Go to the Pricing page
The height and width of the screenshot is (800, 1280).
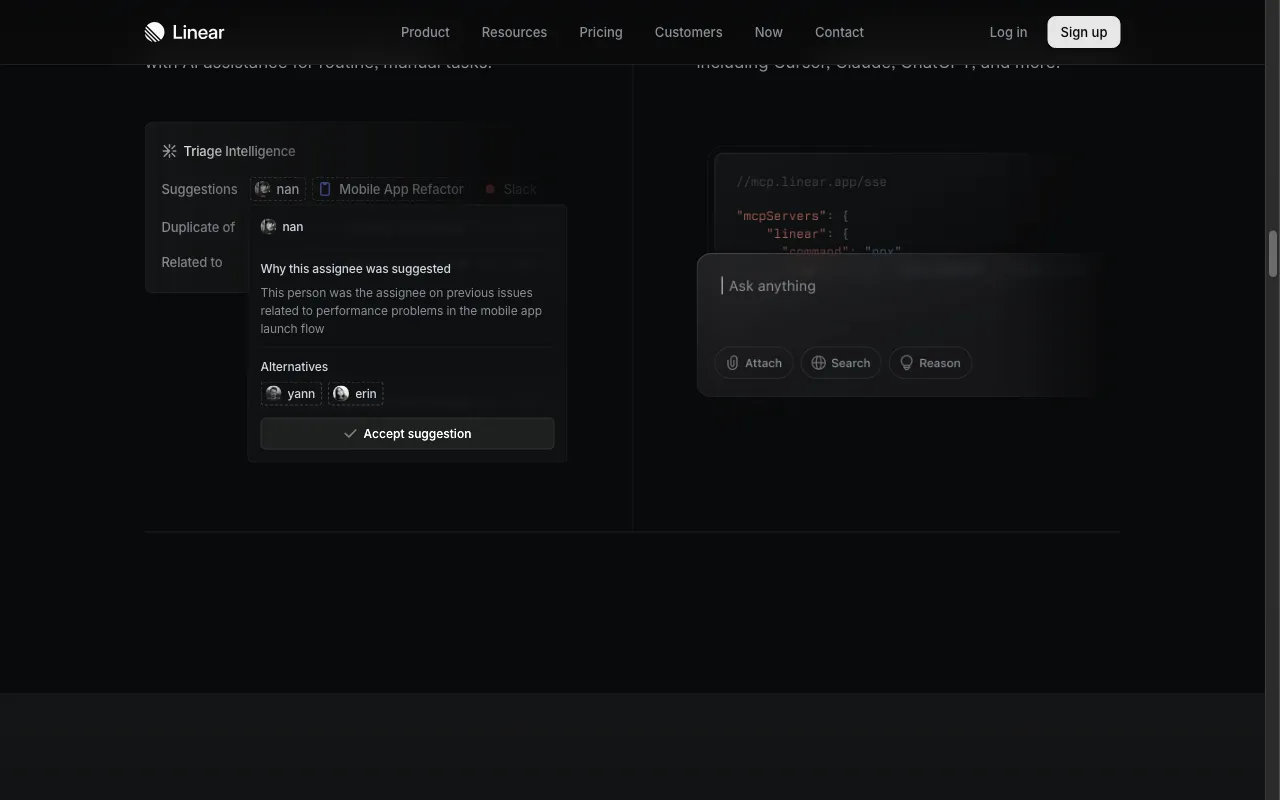[x=601, y=32]
